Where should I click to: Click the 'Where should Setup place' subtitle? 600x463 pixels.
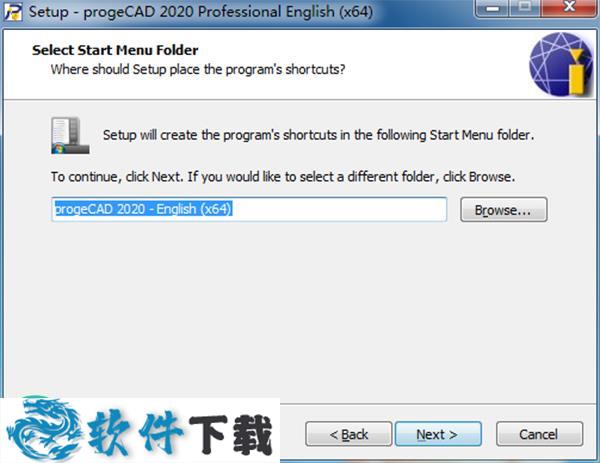click(x=198, y=69)
